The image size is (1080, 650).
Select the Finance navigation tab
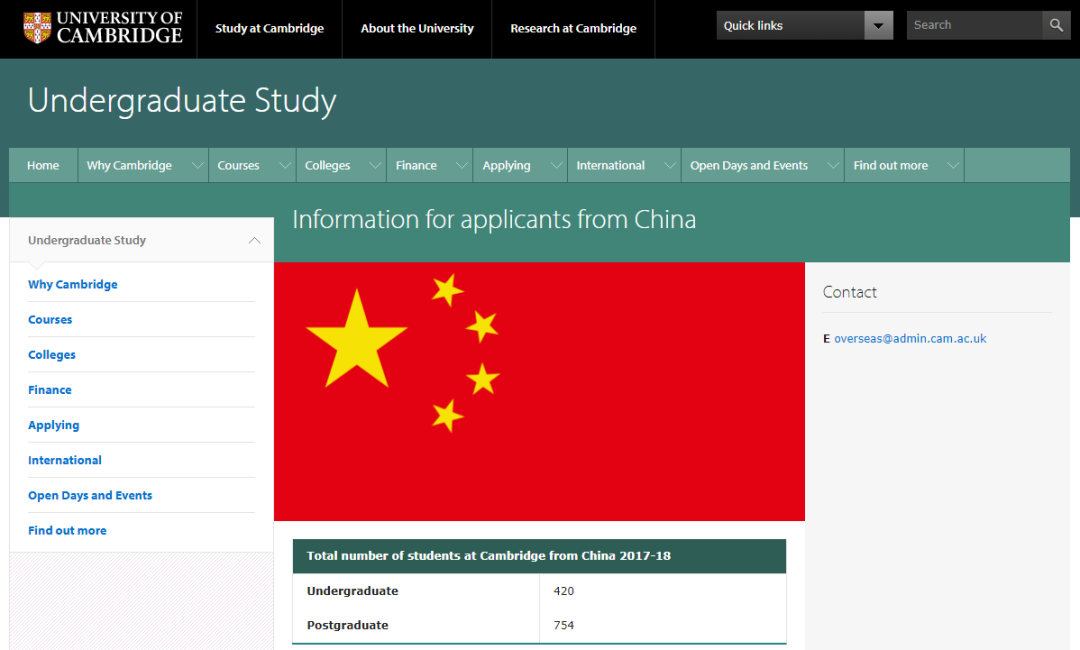(x=416, y=165)
